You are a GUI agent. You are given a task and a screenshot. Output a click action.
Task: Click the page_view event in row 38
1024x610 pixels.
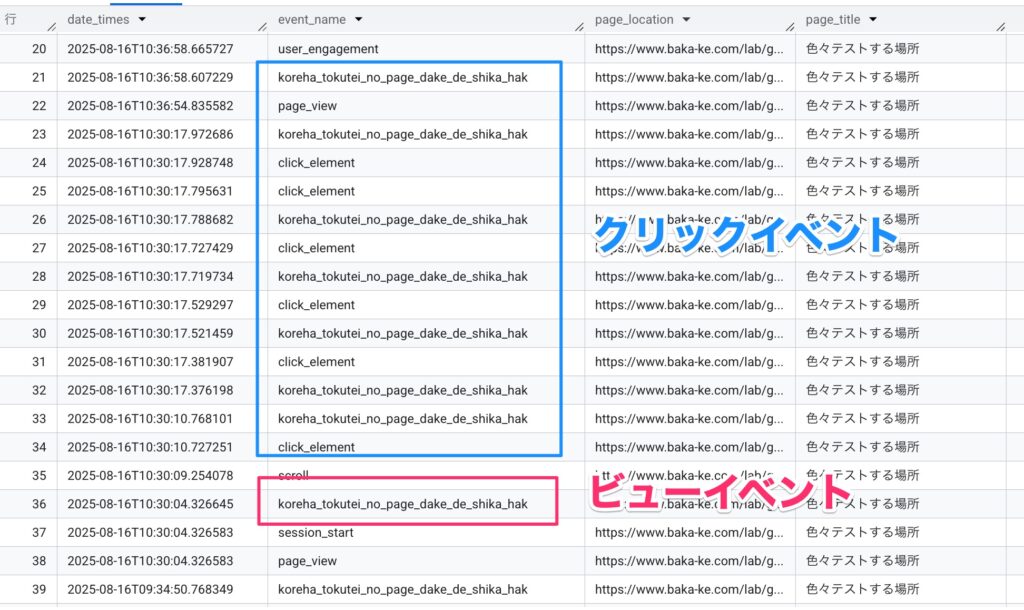tap(307, 561)
